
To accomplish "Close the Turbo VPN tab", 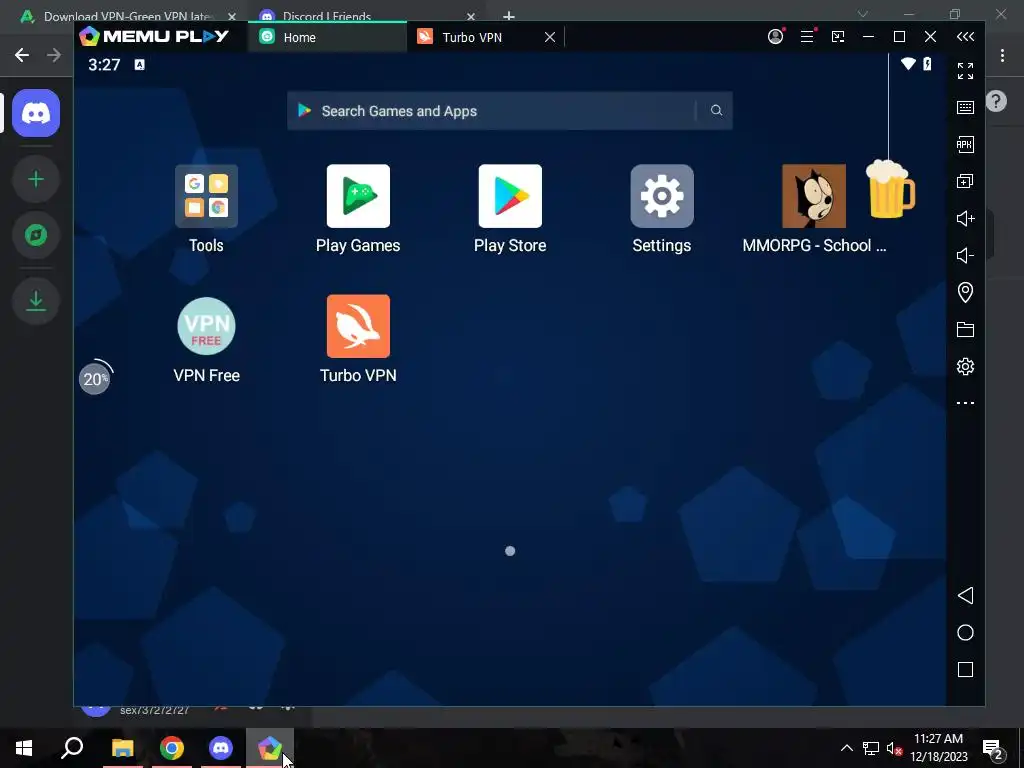I will pos(550,37).
